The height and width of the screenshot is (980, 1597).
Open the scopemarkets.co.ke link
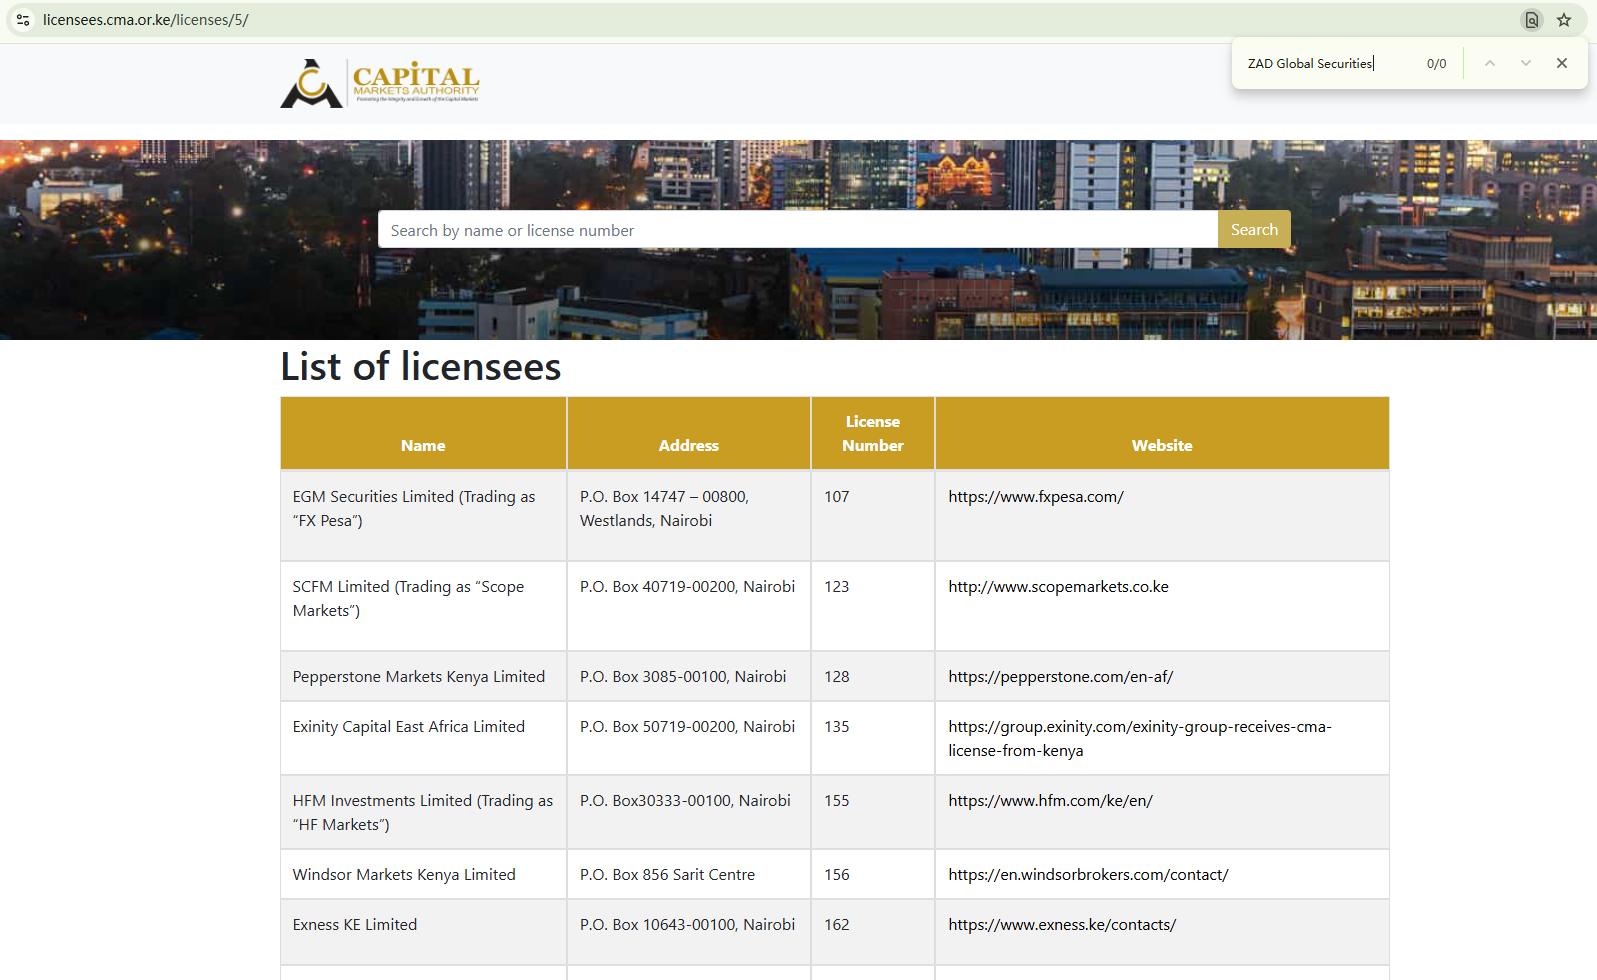[1057, 586]
